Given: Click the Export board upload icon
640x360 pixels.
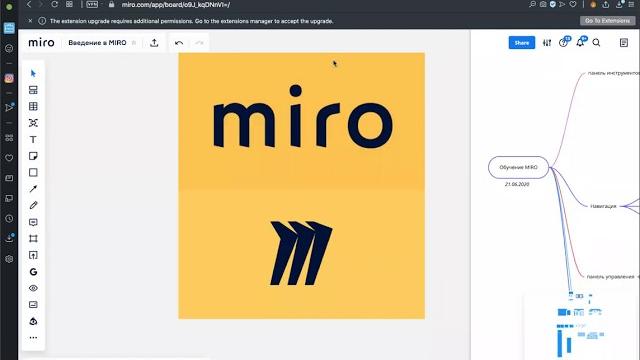Looking at the screenshot, I should tap(154, 42).
